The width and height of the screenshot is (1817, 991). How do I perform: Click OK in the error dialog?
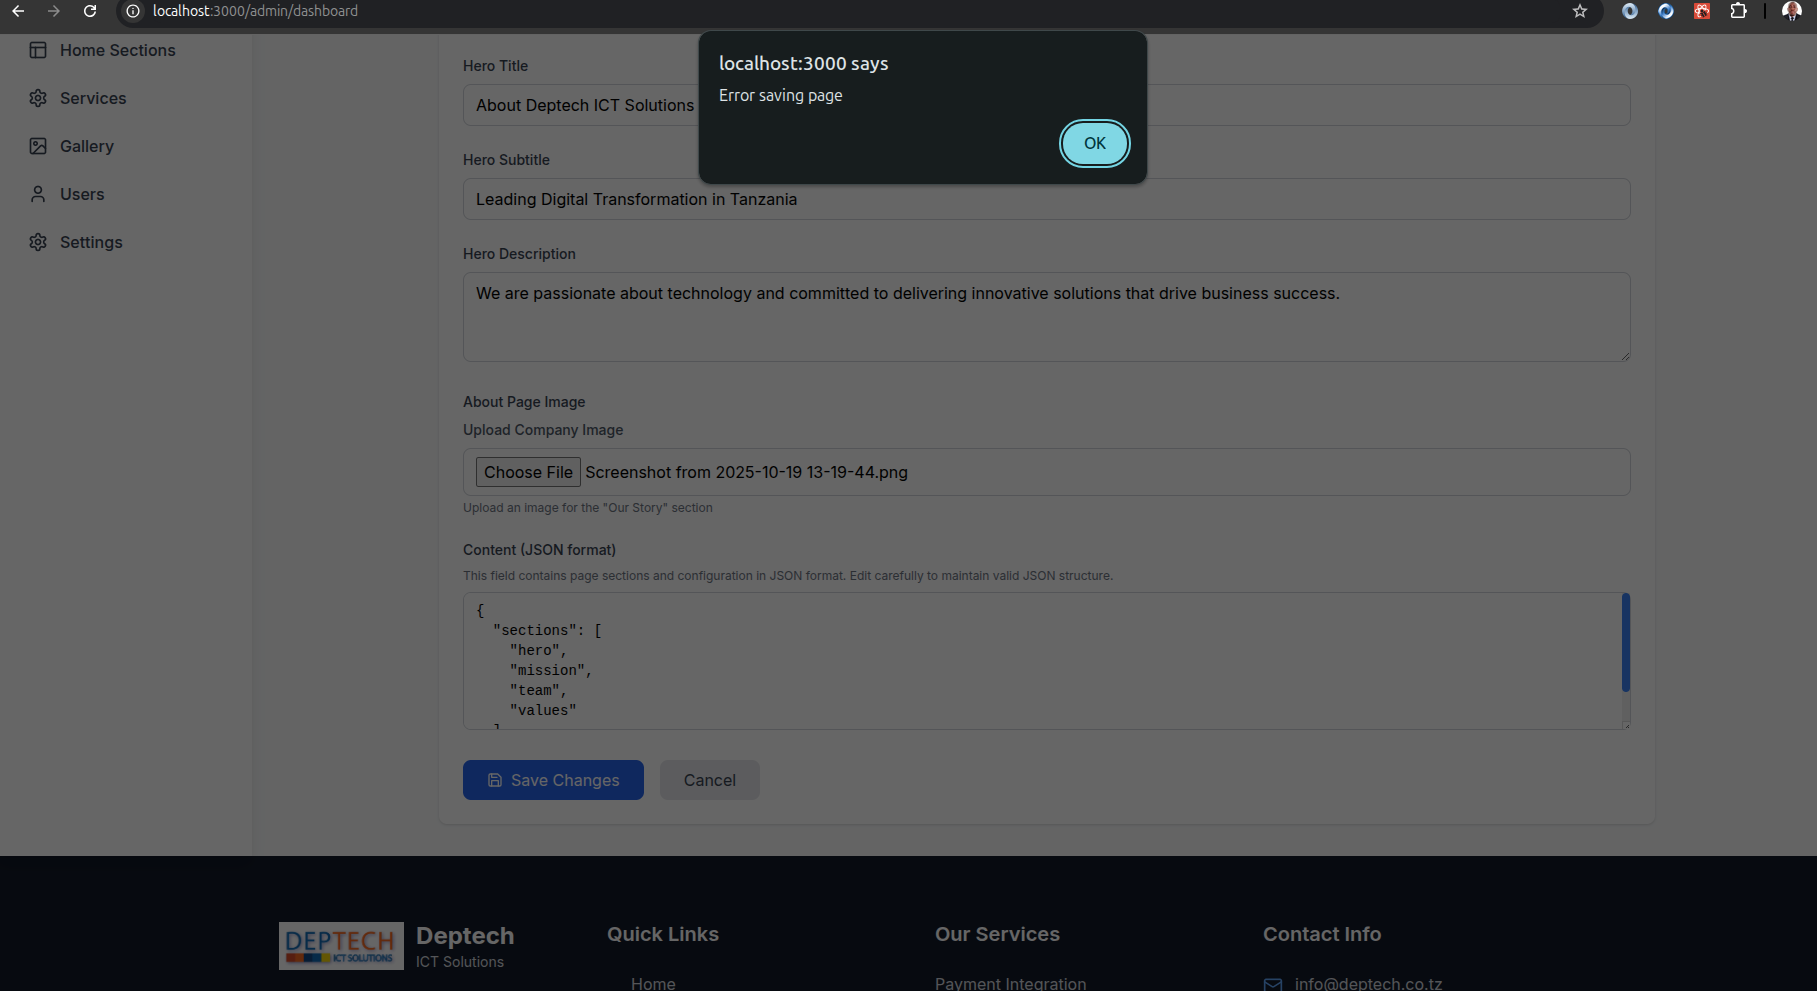coord(1094,143)
